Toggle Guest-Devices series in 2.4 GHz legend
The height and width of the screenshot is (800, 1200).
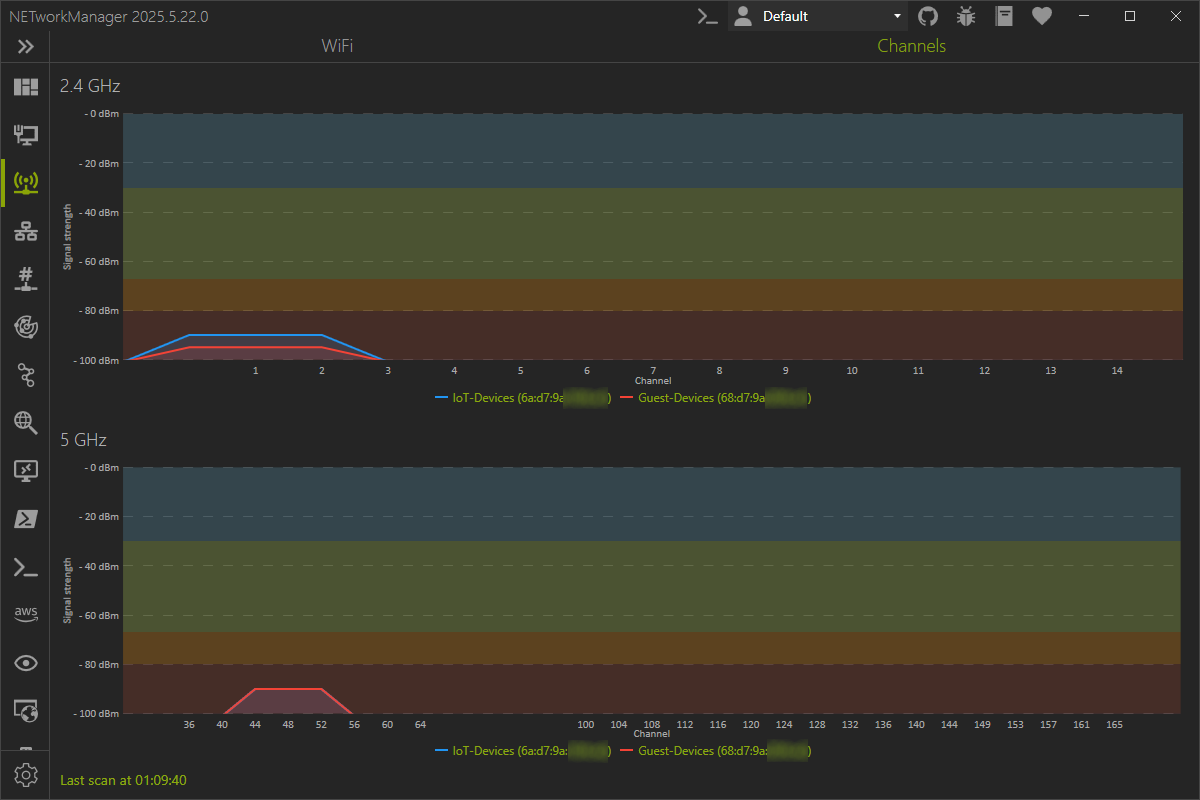tap(715, 398)
